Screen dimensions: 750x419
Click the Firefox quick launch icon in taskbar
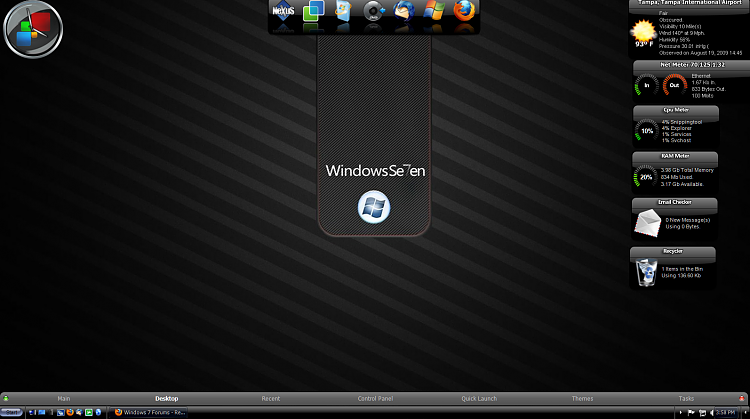[x=70, y=412]
